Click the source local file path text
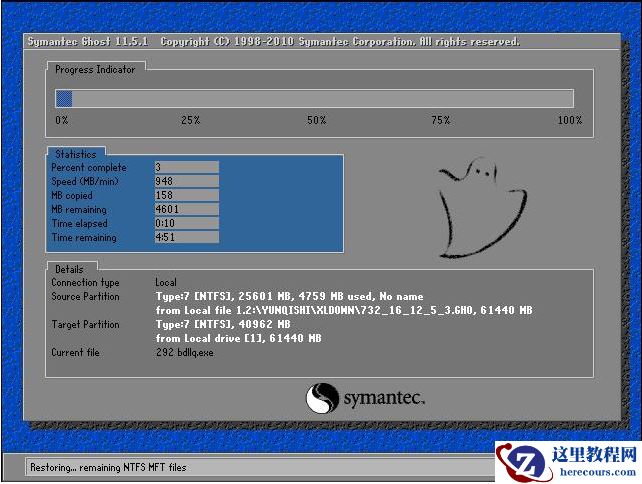This screenshot has height=484, width=642. pyautogui.click(x=343, y=311)
